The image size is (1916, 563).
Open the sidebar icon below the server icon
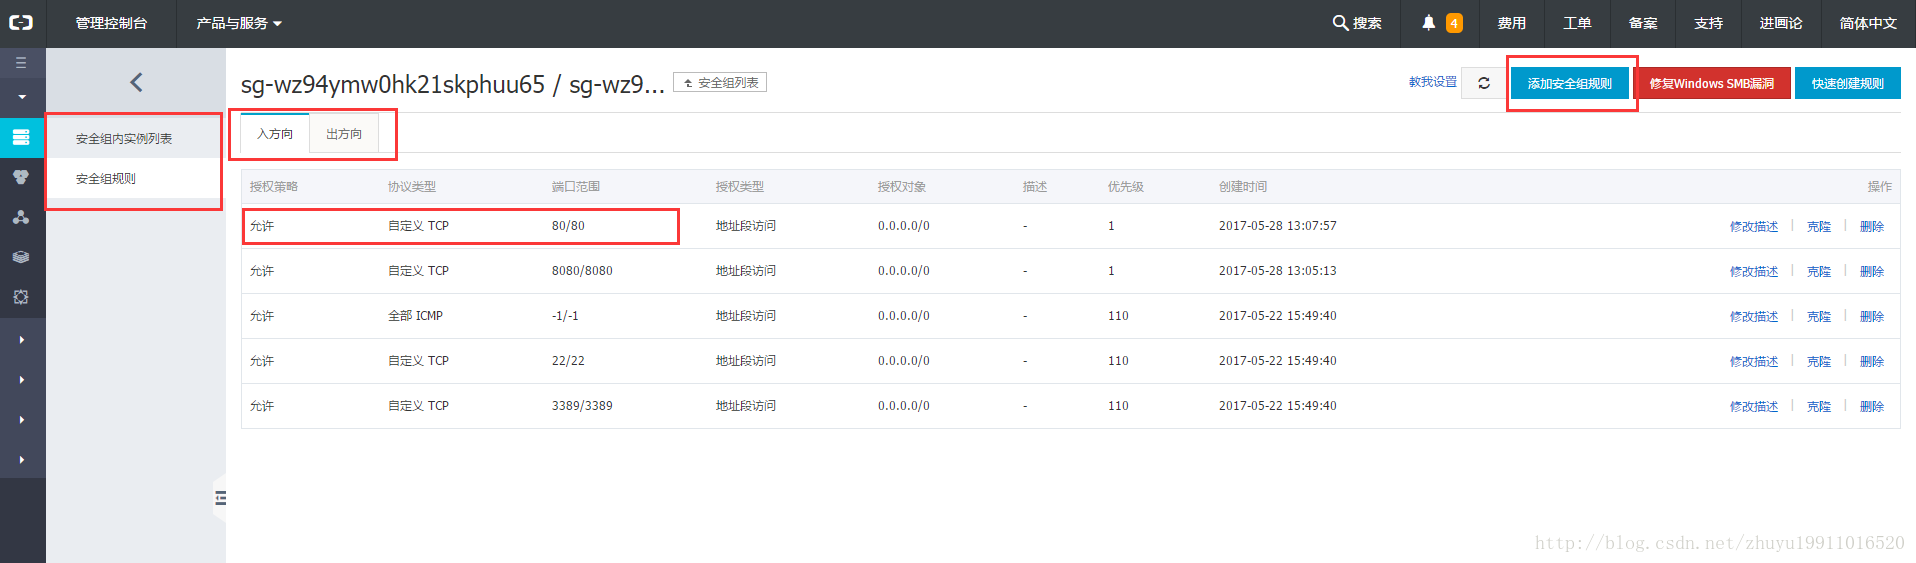click(21, 177)
